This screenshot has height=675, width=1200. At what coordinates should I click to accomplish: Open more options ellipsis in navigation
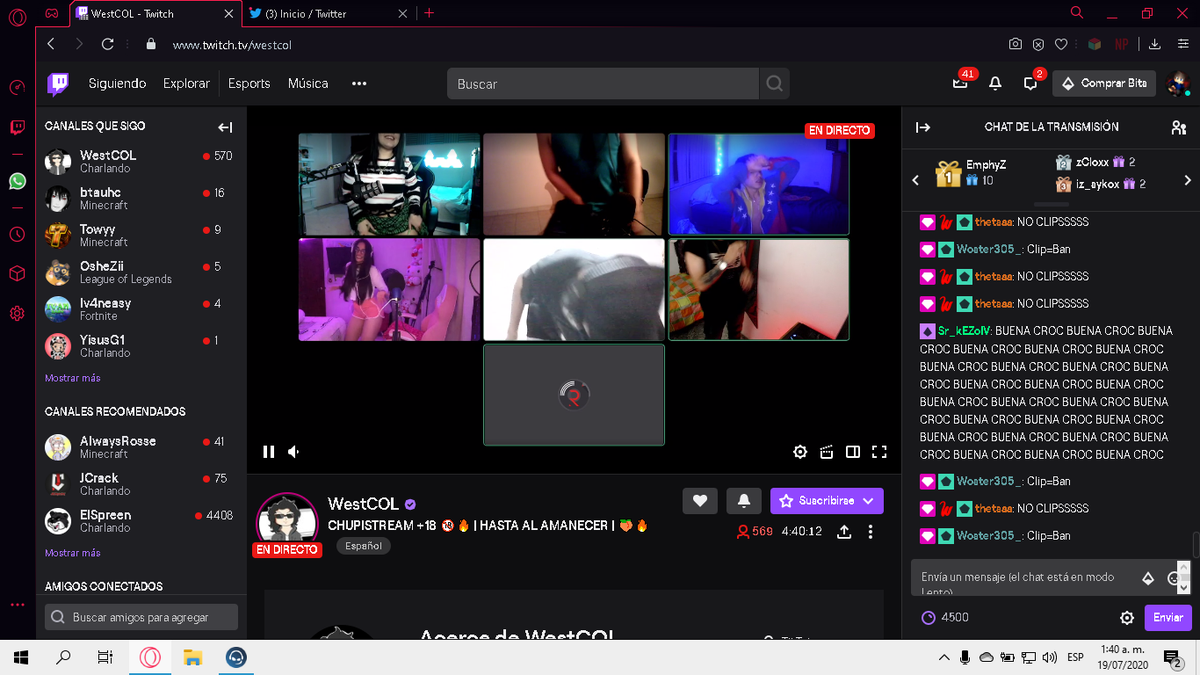359,84
